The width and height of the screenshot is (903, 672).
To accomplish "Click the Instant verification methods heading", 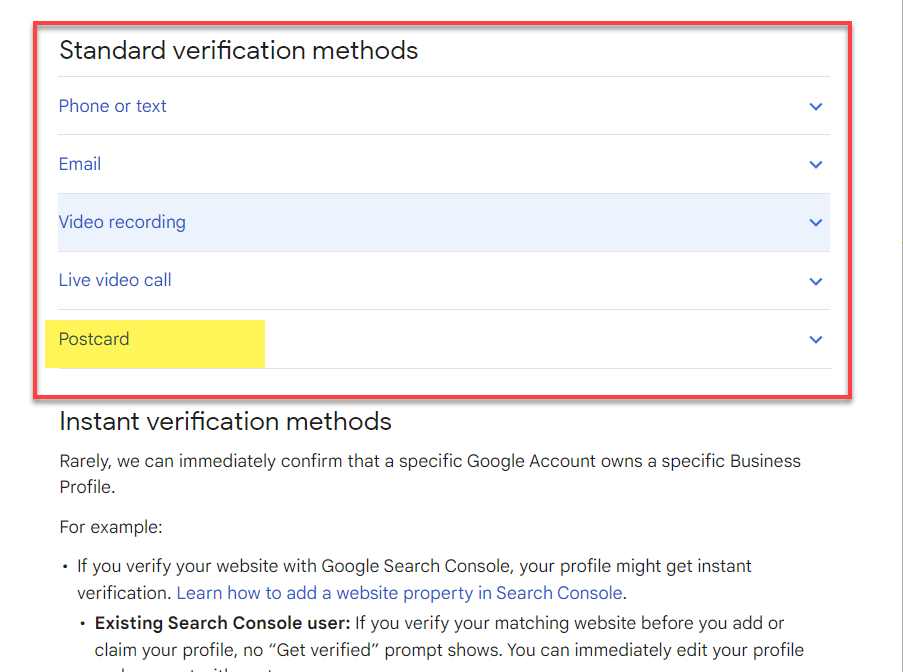I will (x=225, y=421).
